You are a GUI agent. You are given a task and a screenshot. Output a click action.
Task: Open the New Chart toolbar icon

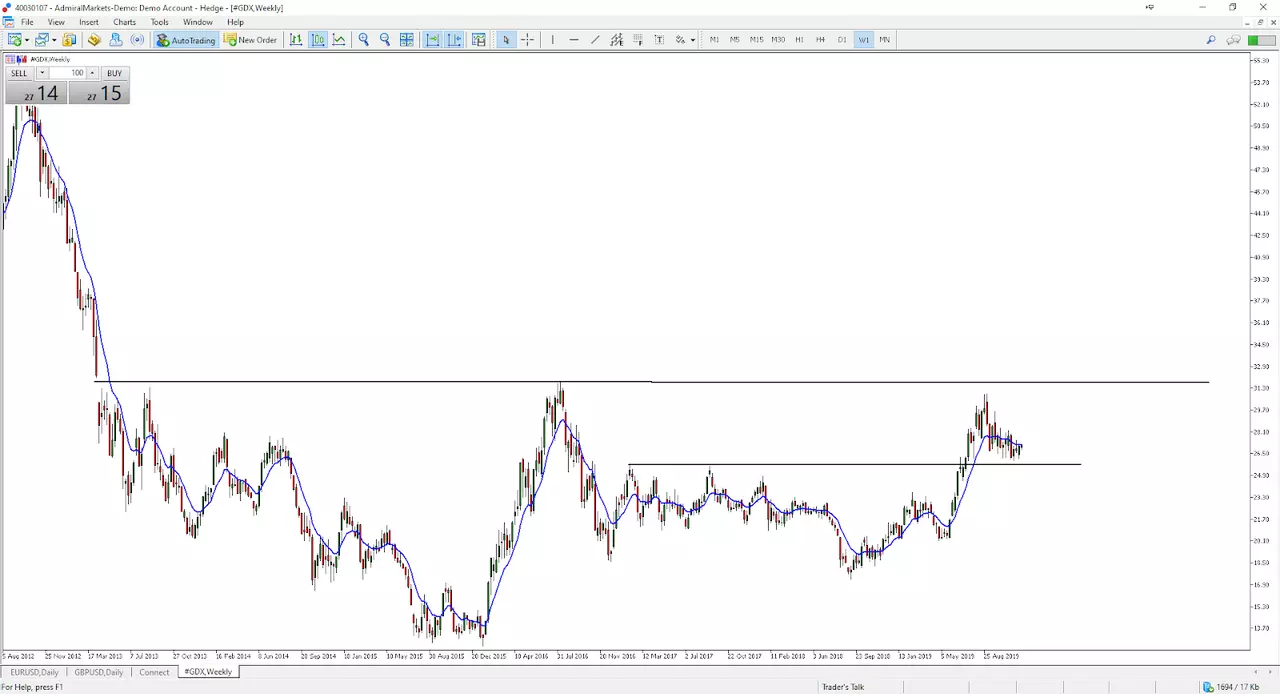coord(14,40)
